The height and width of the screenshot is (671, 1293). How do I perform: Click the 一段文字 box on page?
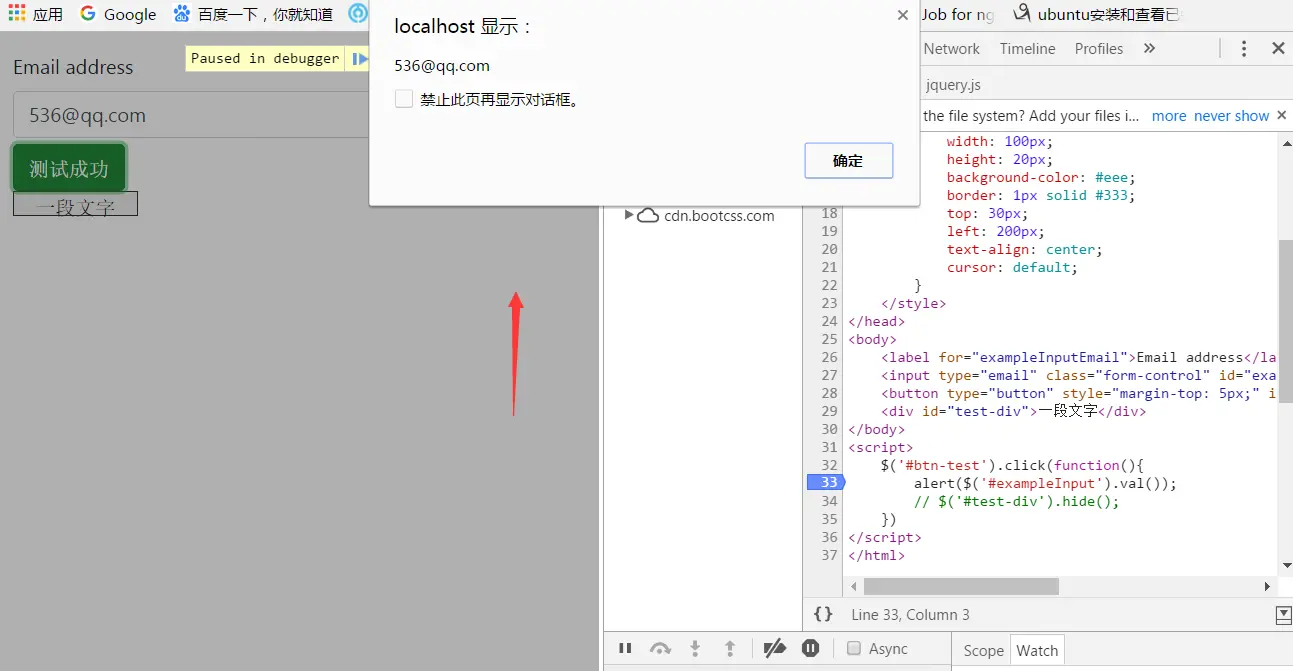[75, 204]
